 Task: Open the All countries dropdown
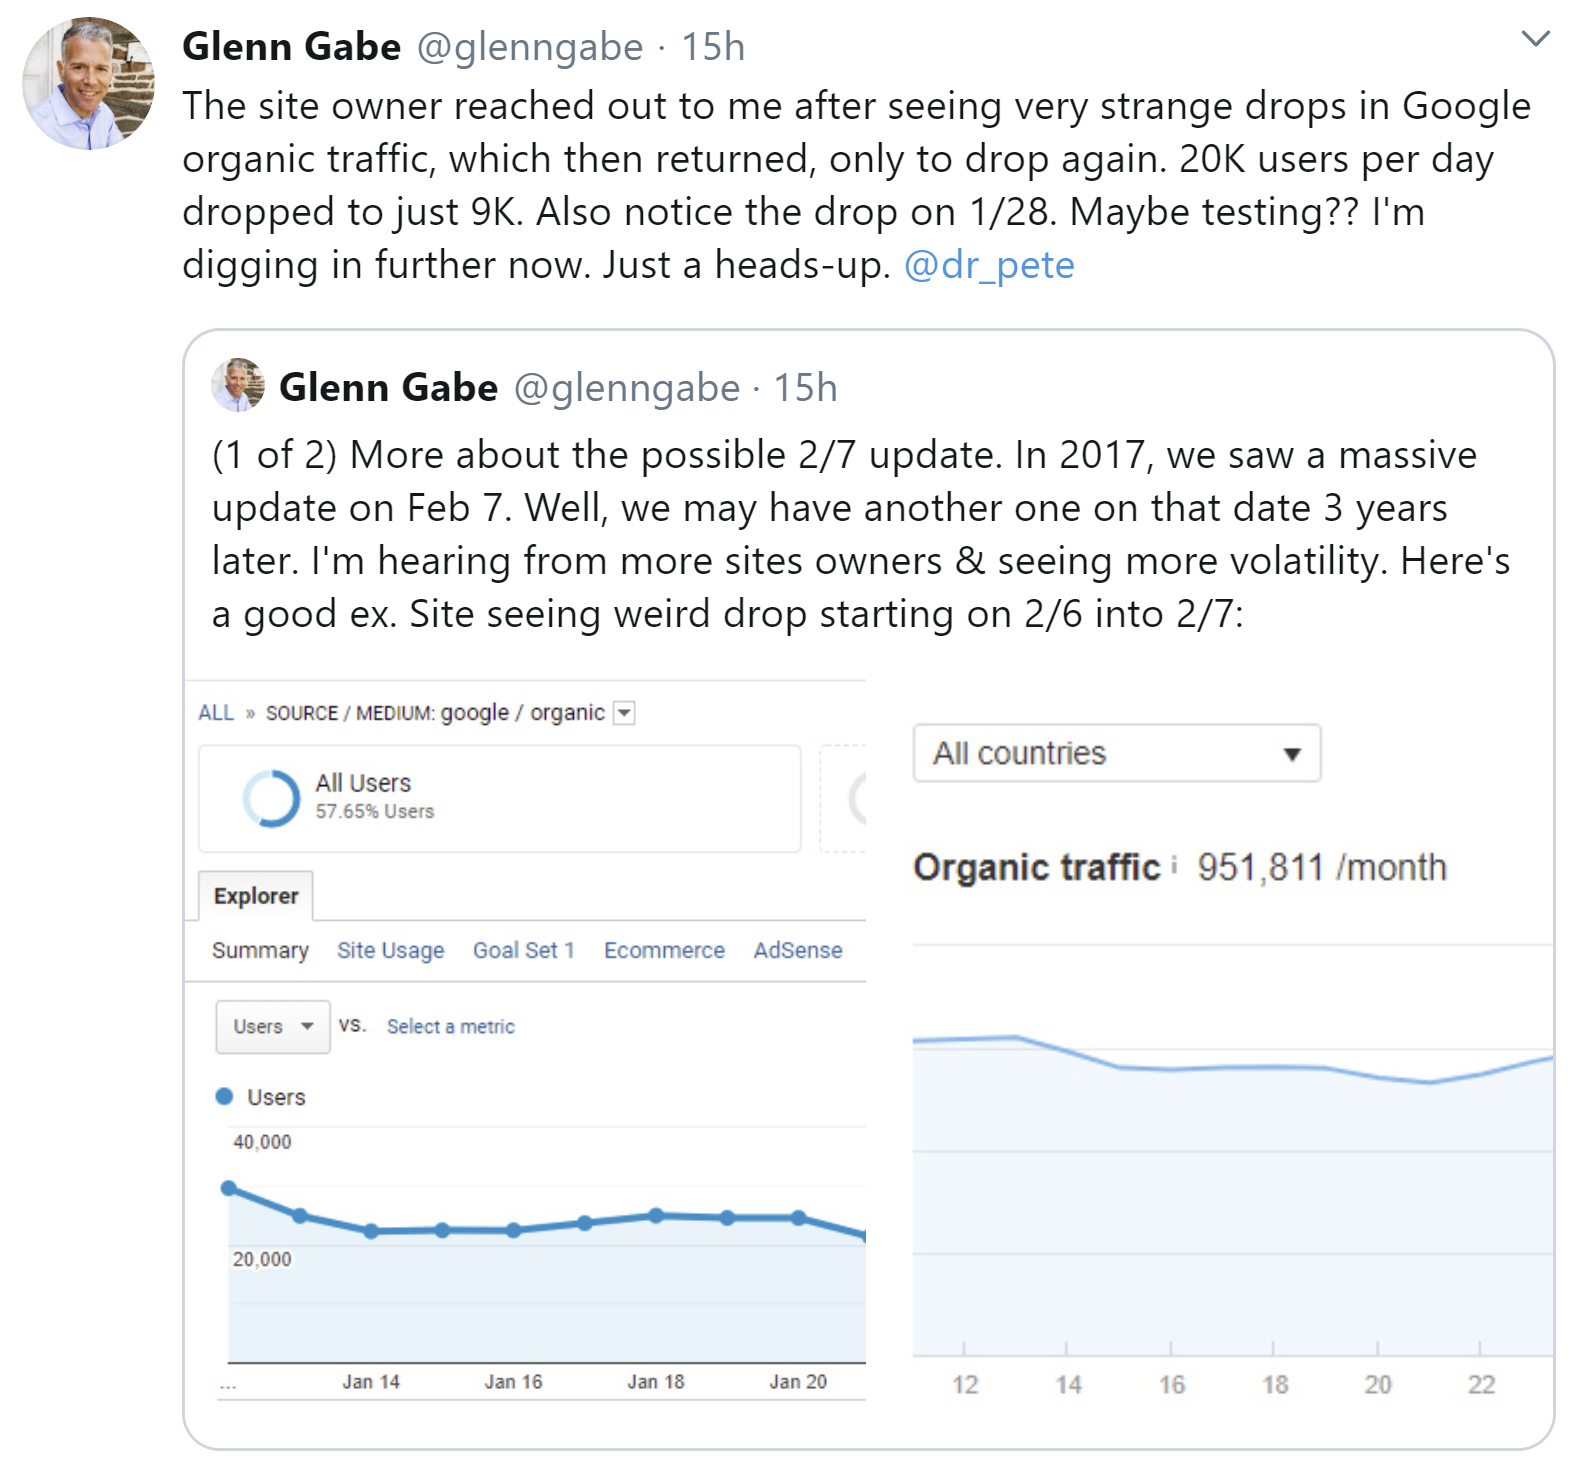(1293, 753)
